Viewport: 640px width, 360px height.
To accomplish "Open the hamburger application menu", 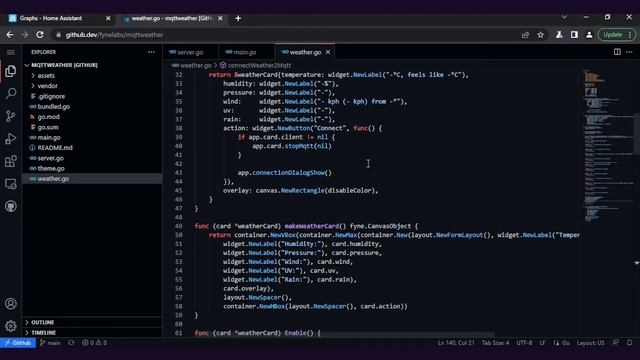I will click(x=11, y=52).
